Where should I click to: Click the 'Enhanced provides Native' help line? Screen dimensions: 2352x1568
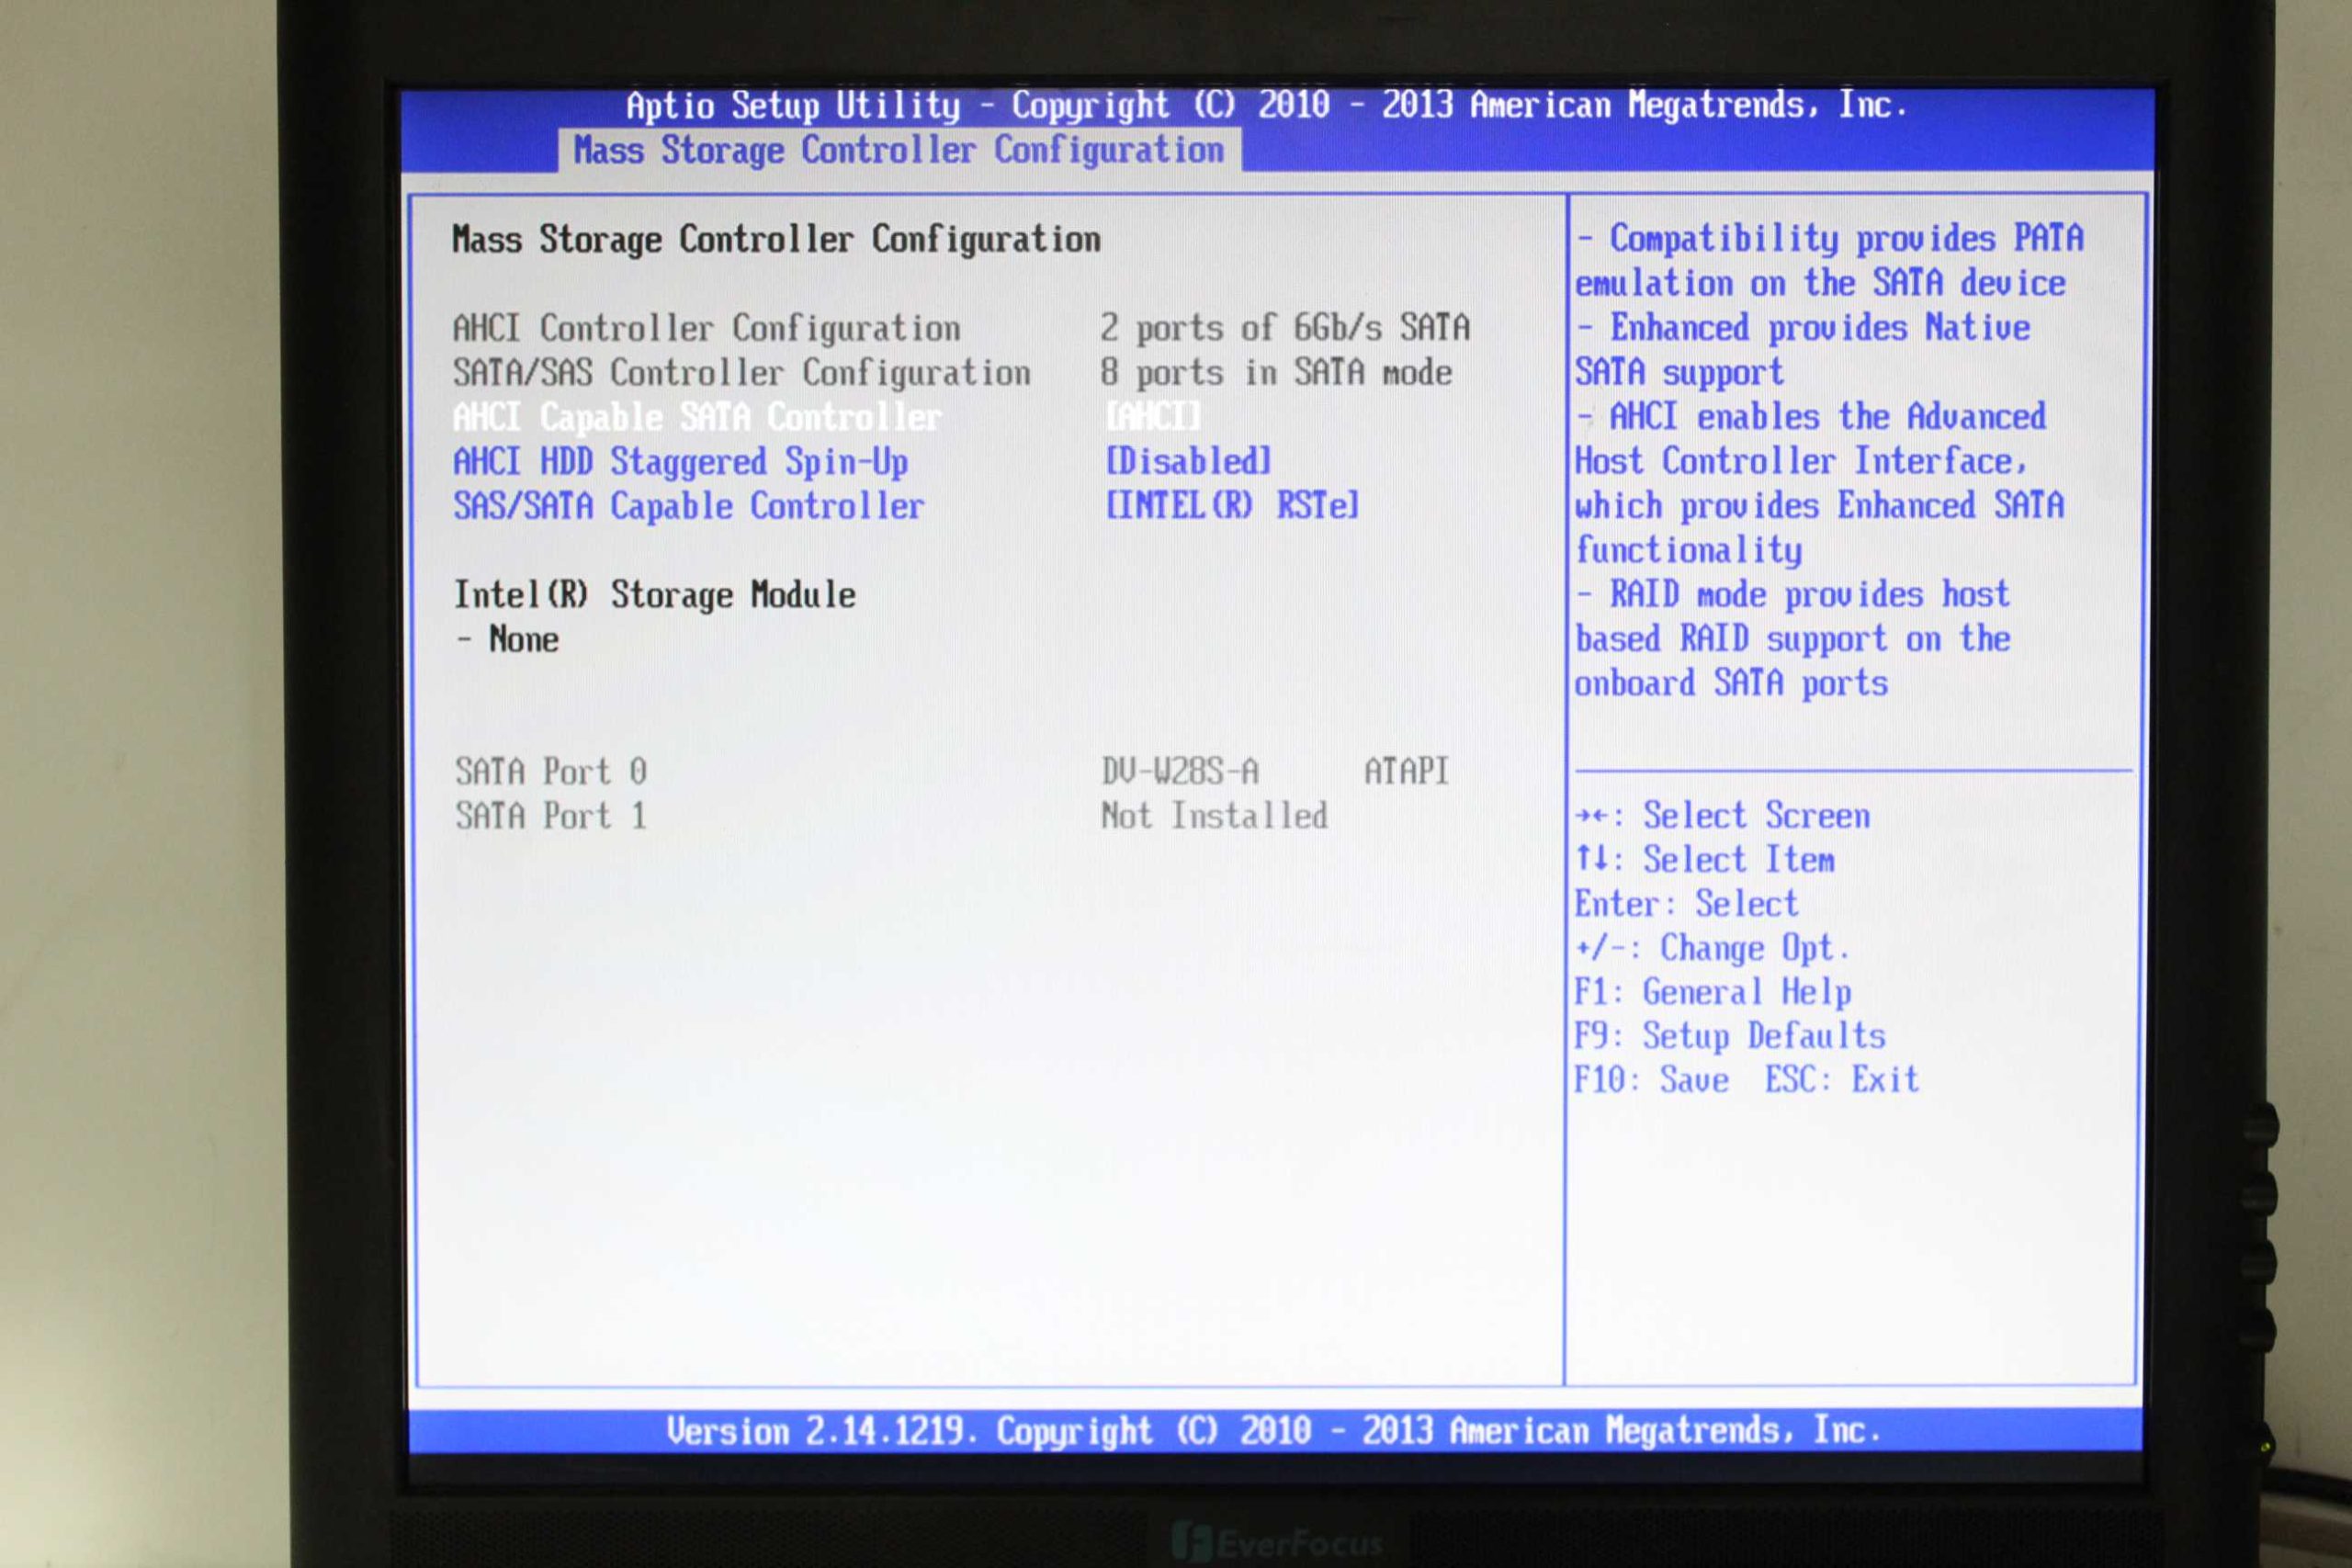(1803, 328)
